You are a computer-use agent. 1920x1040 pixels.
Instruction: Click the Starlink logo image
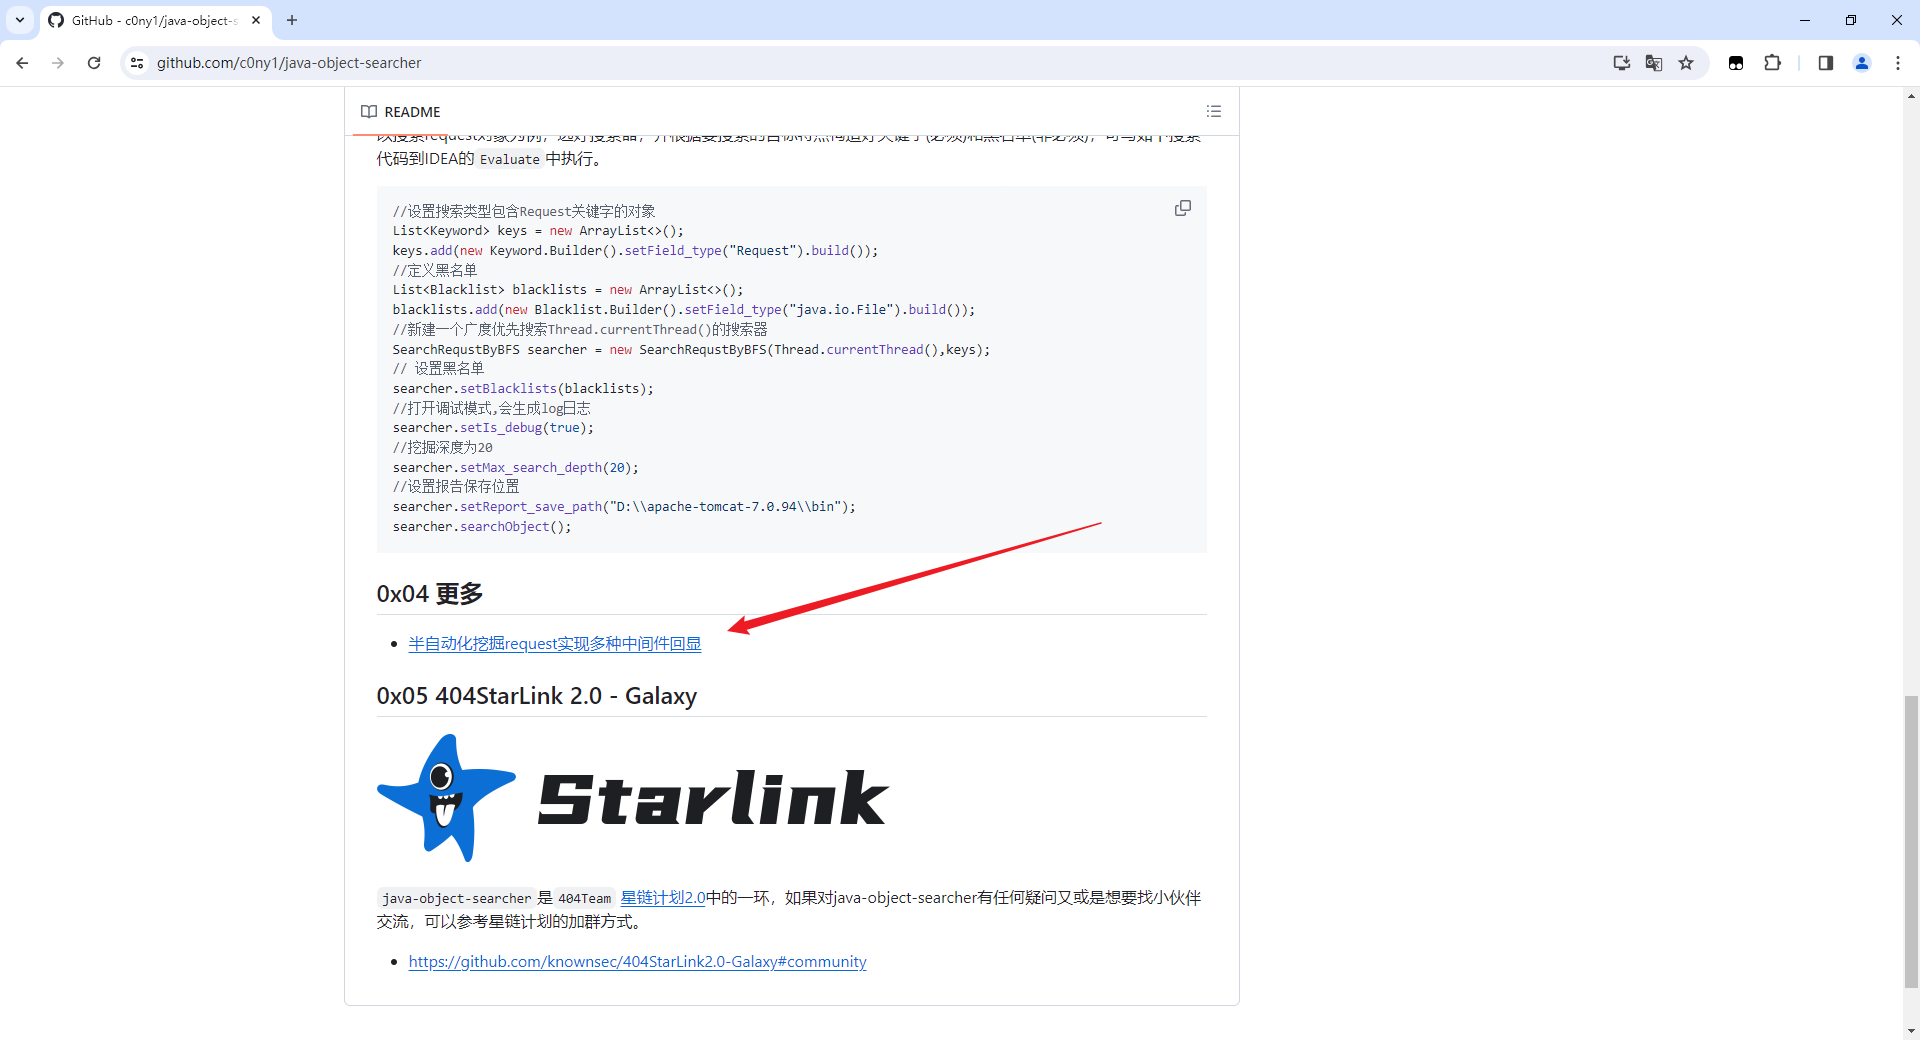click(632, 798)
